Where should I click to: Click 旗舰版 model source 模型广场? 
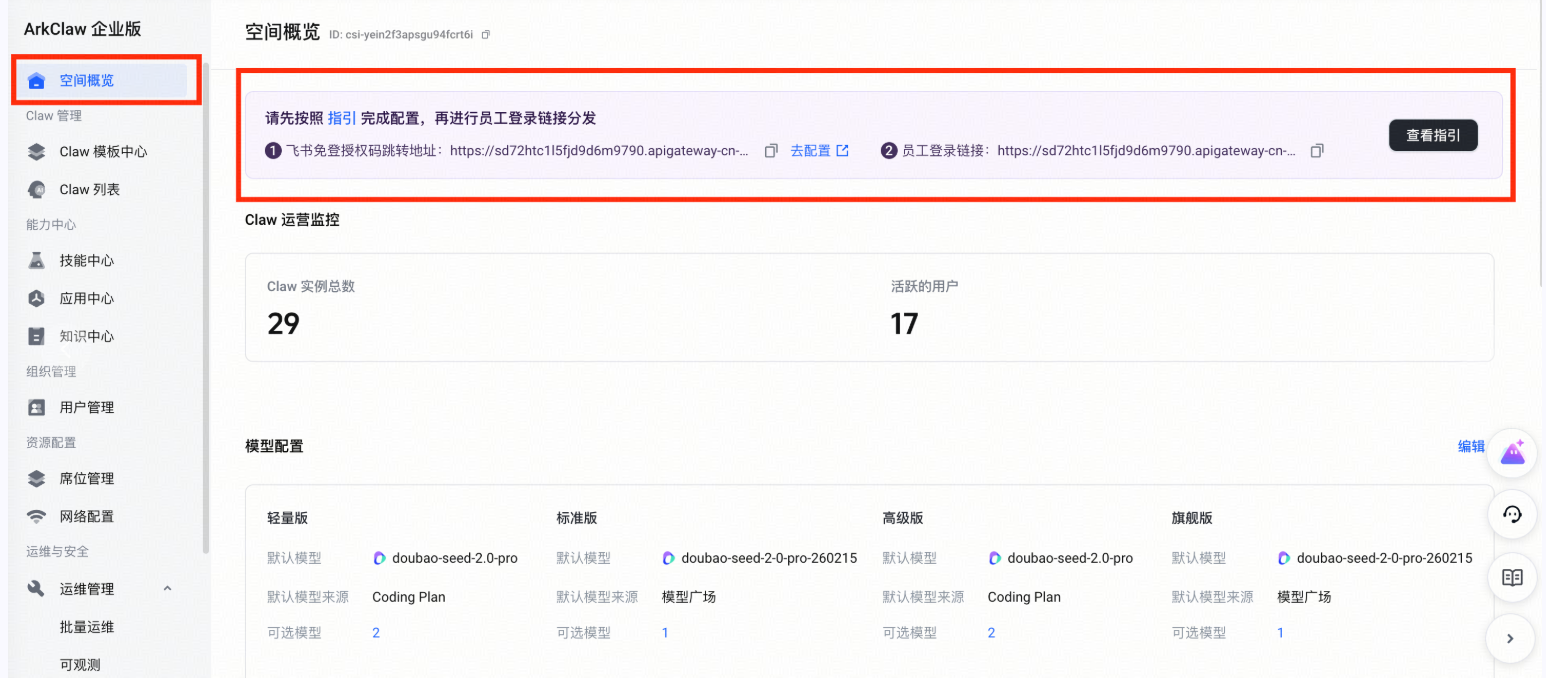coord(1304,597)
